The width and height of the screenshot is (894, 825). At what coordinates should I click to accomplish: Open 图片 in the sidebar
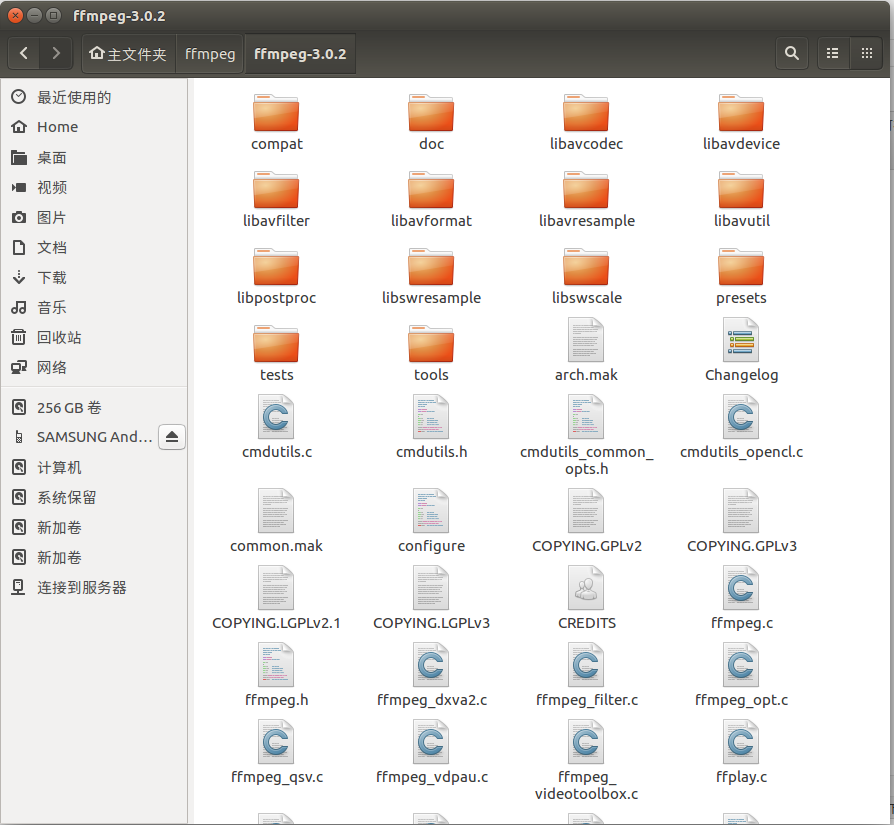point(94,217)
